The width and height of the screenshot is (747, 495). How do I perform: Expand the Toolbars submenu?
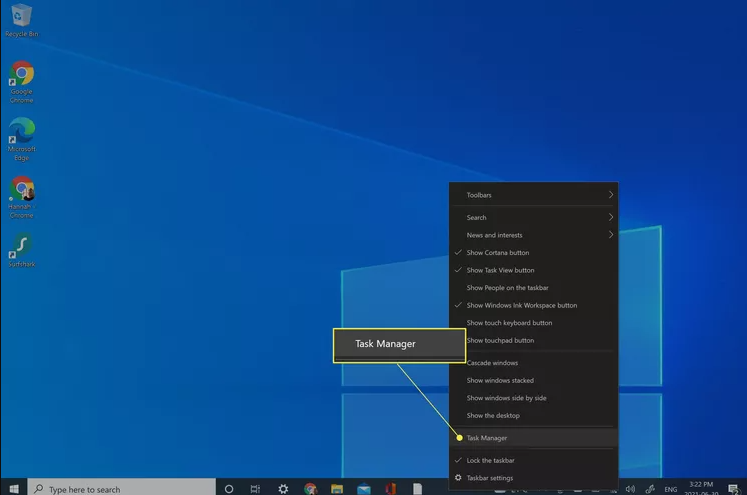[534, 195]
